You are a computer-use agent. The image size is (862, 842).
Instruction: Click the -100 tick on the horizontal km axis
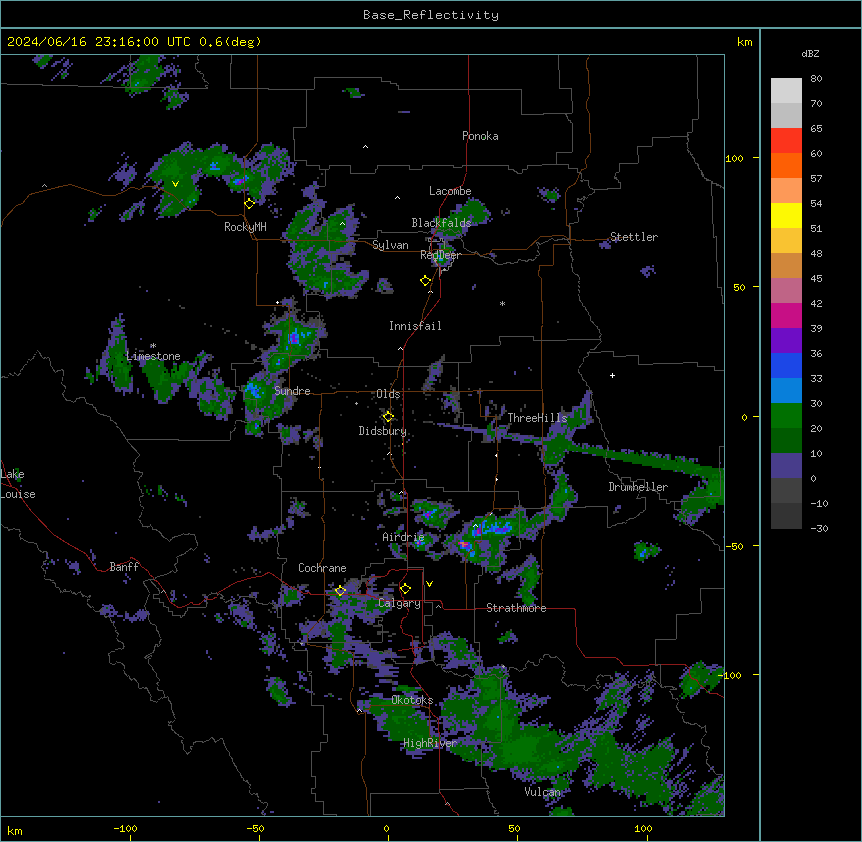click(125, 828)
